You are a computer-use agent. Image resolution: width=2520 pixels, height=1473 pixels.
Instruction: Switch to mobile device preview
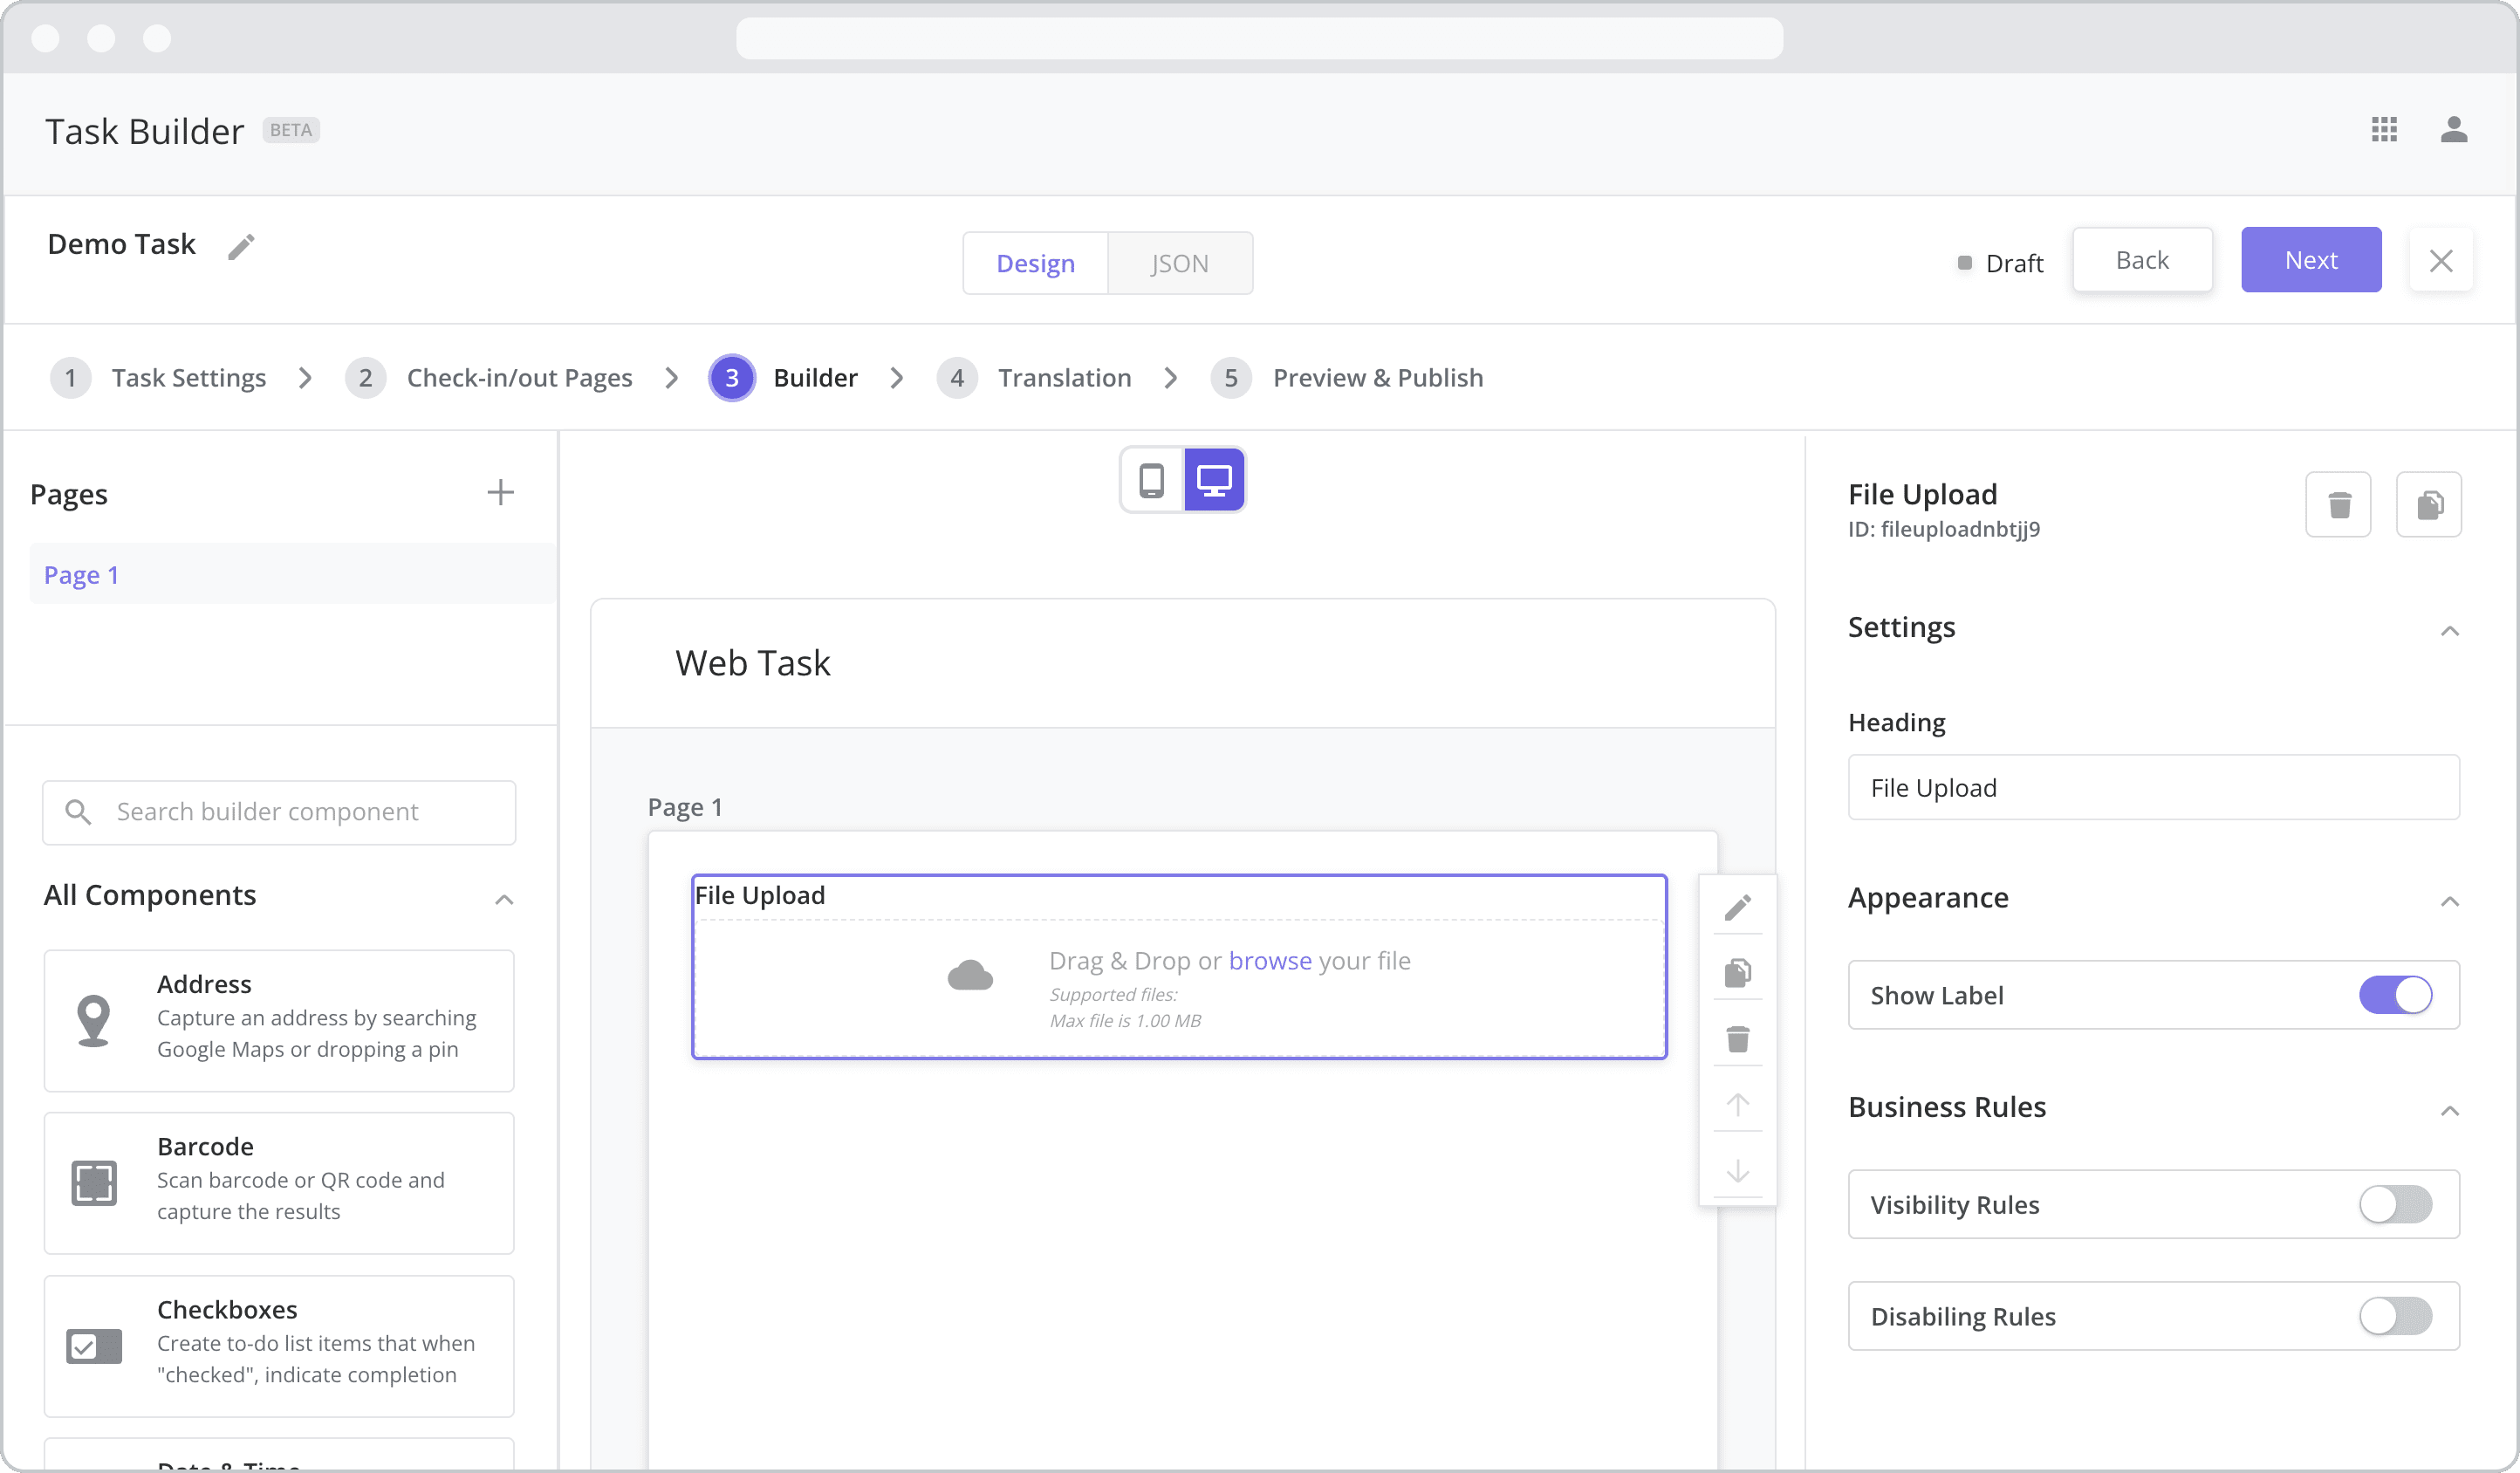pyautogui.click(x=1152, y=481)
